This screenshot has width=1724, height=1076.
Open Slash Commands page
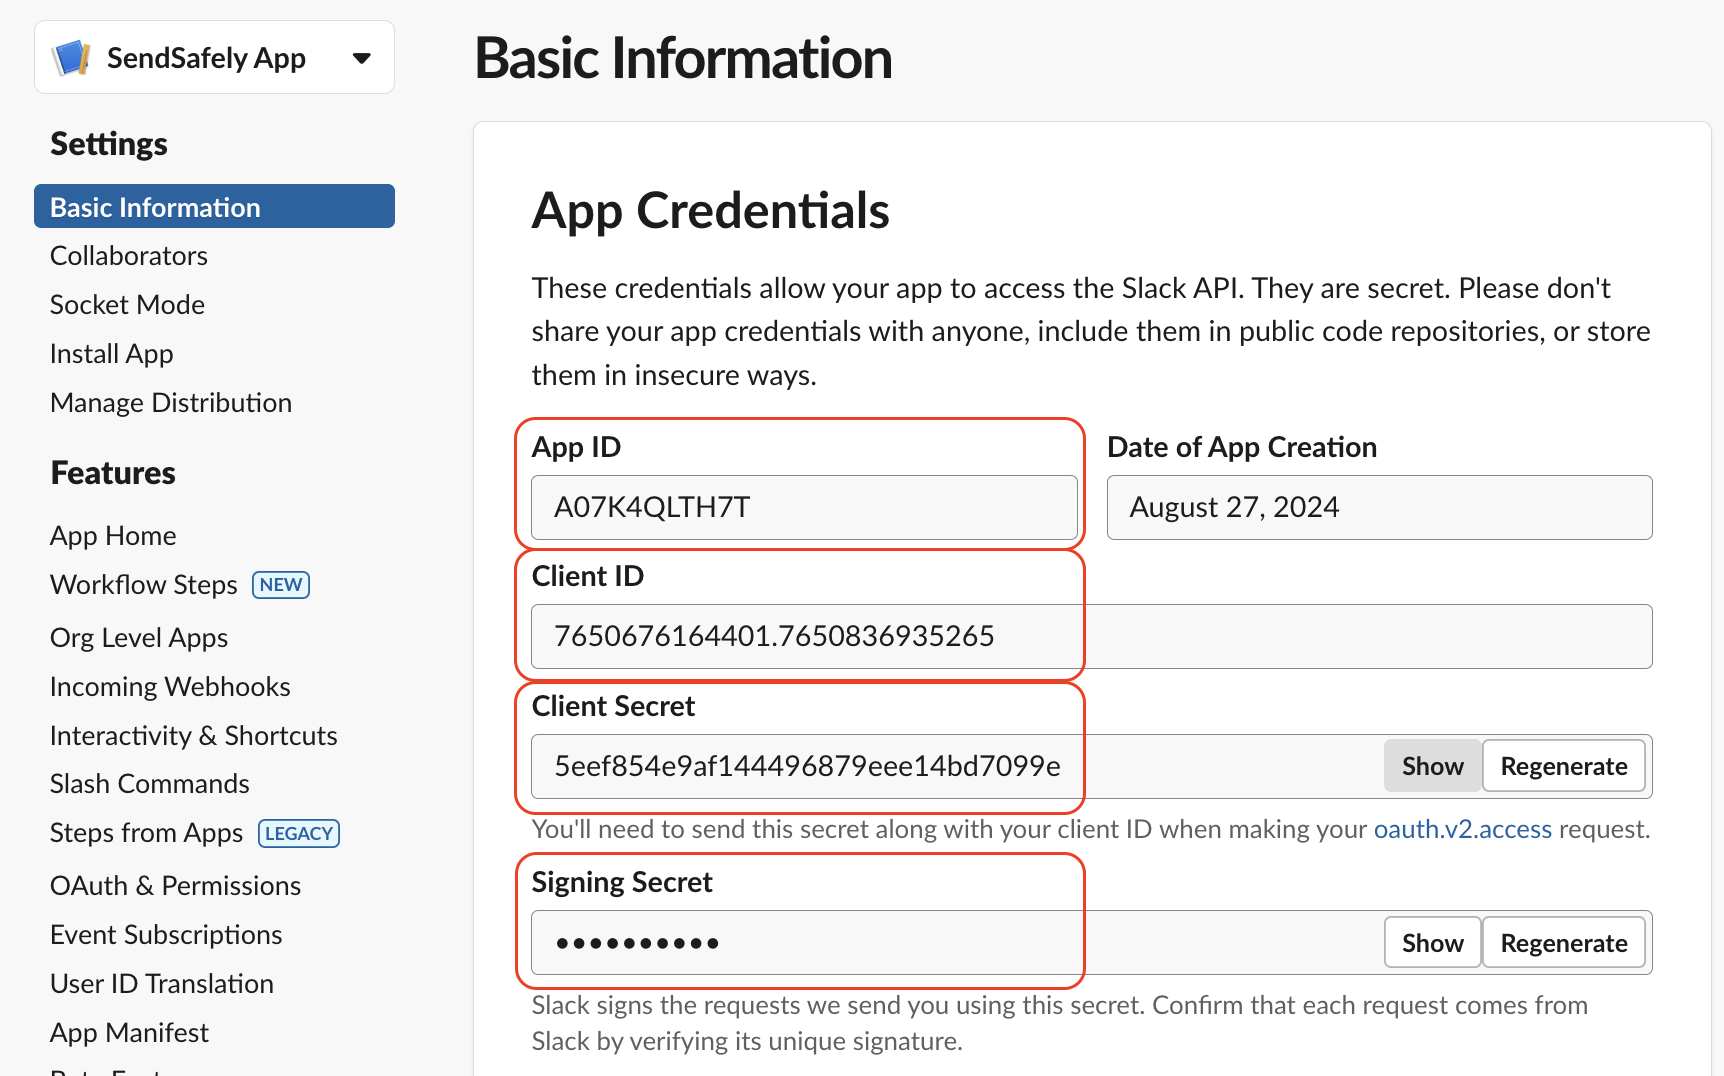click(x=150, y=784)
